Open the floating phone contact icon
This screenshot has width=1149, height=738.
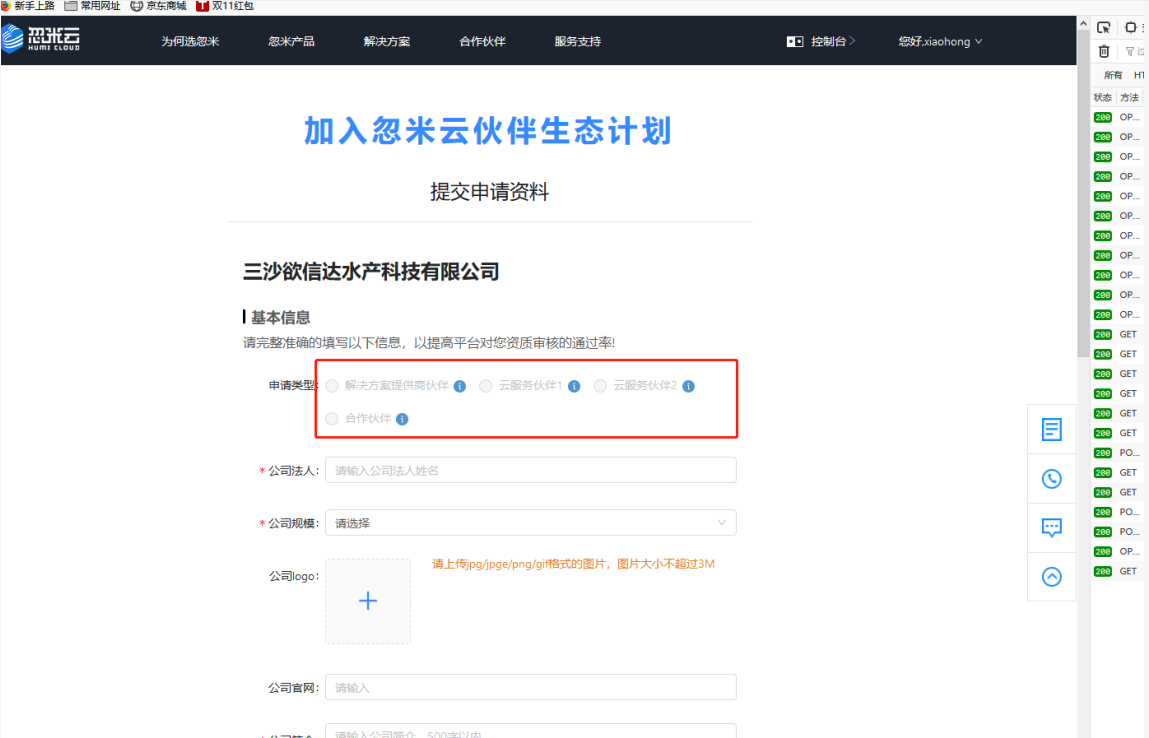point(1051,478)
